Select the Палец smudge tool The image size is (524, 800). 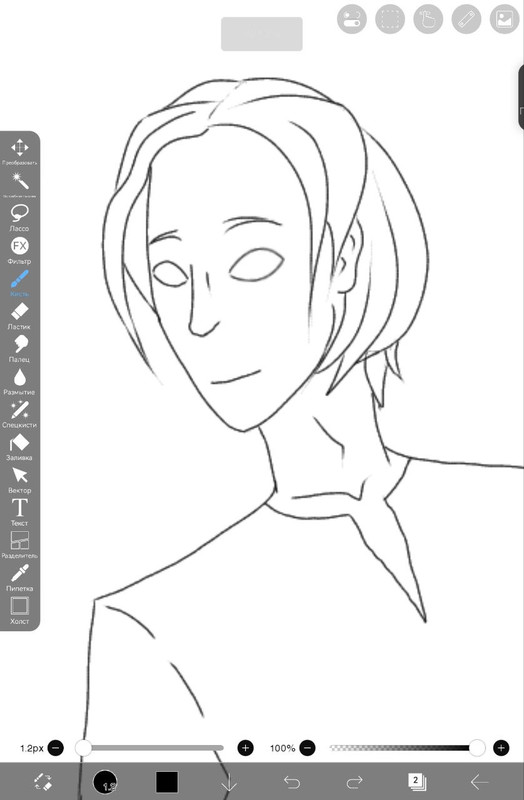pyautogui.click(x=19, y=348)
